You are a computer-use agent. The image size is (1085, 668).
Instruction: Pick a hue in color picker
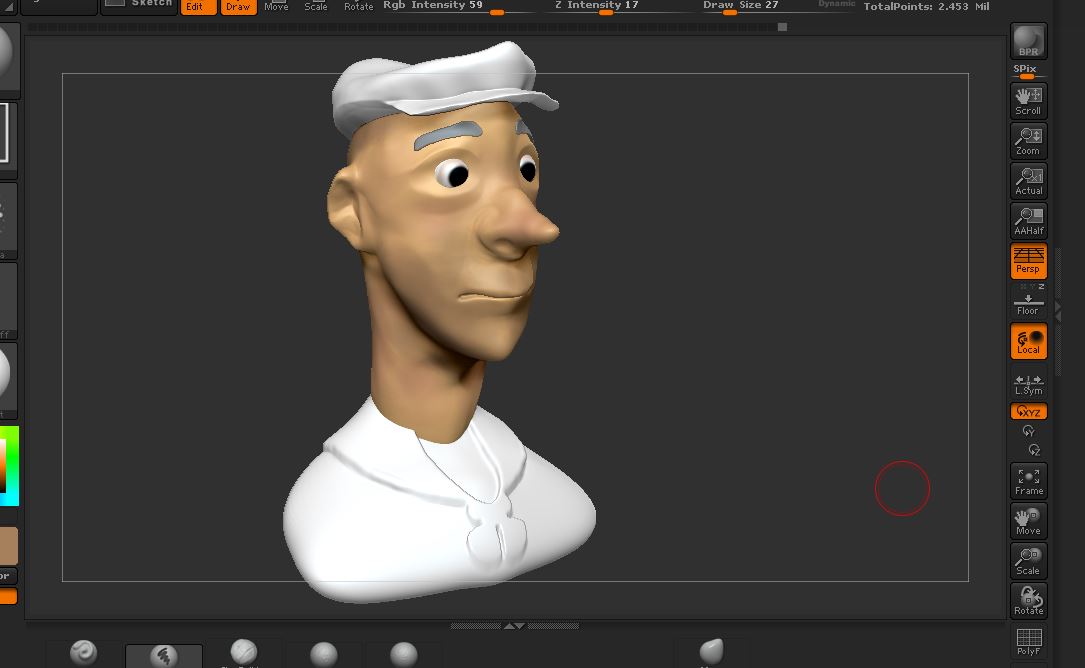tap(9, 465)
